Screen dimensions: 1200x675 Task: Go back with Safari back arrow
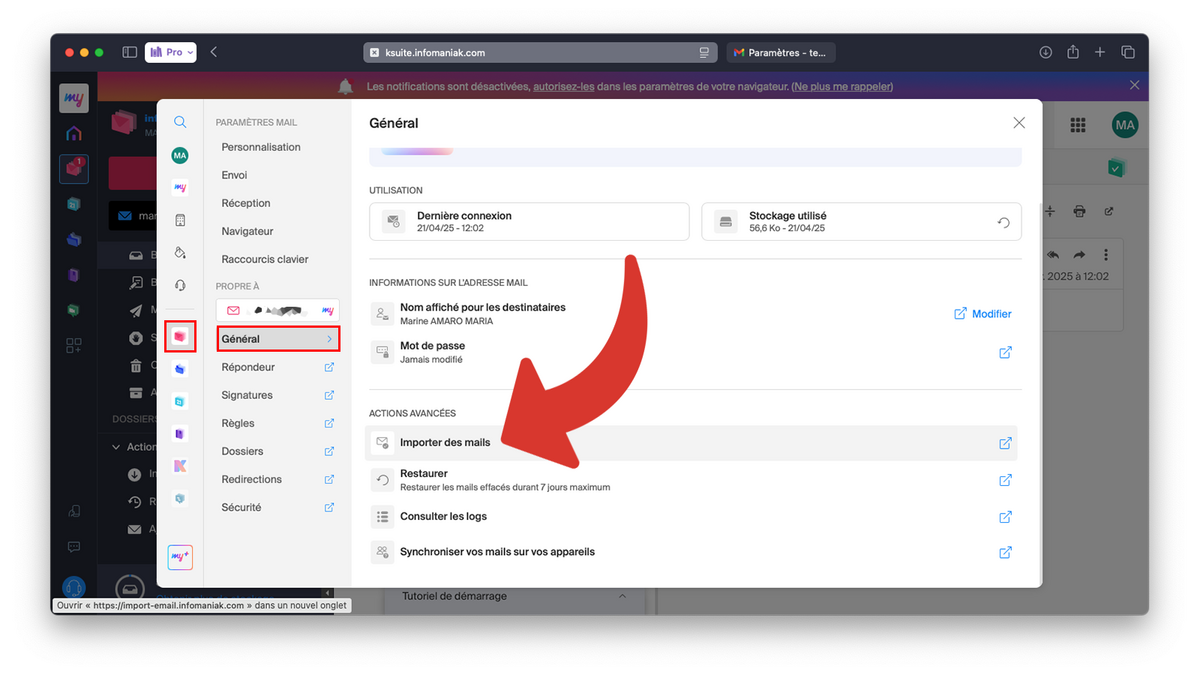pos(214,52)
